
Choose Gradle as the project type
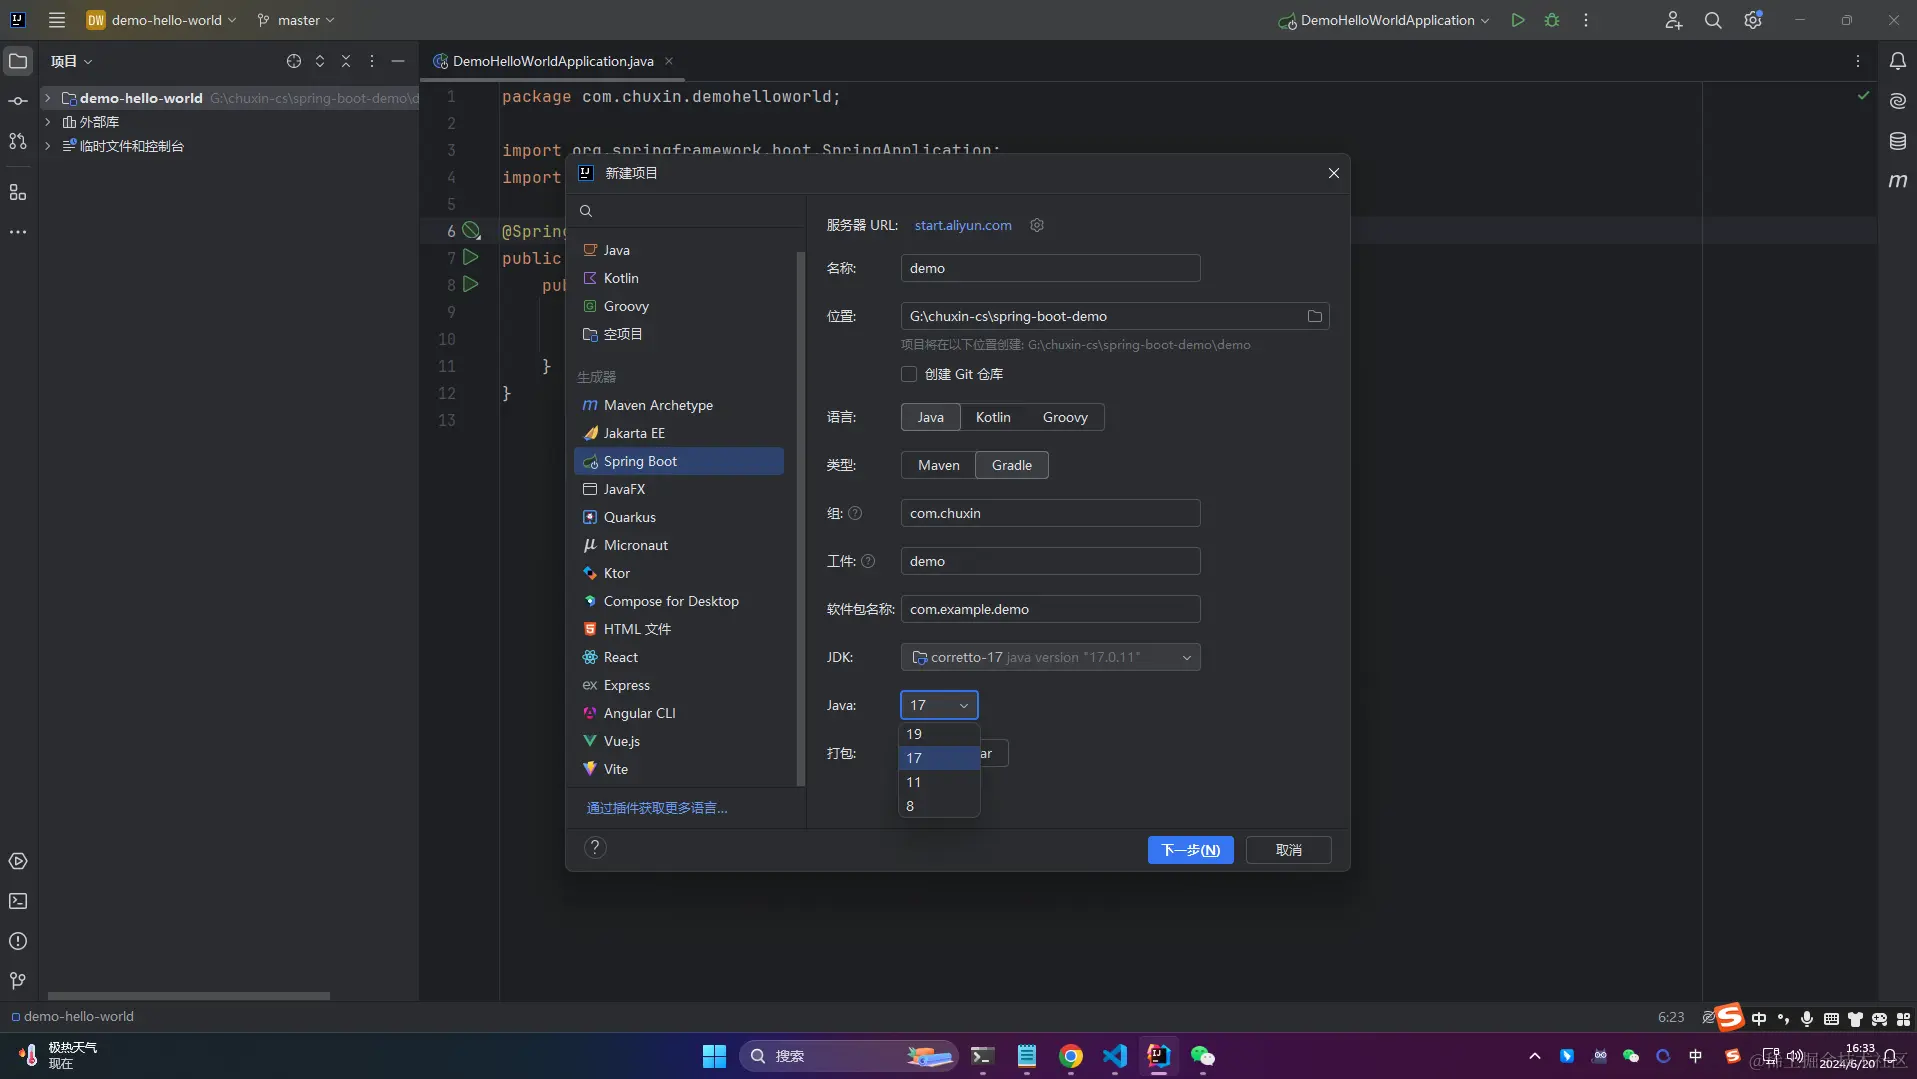pos(1012,465)
